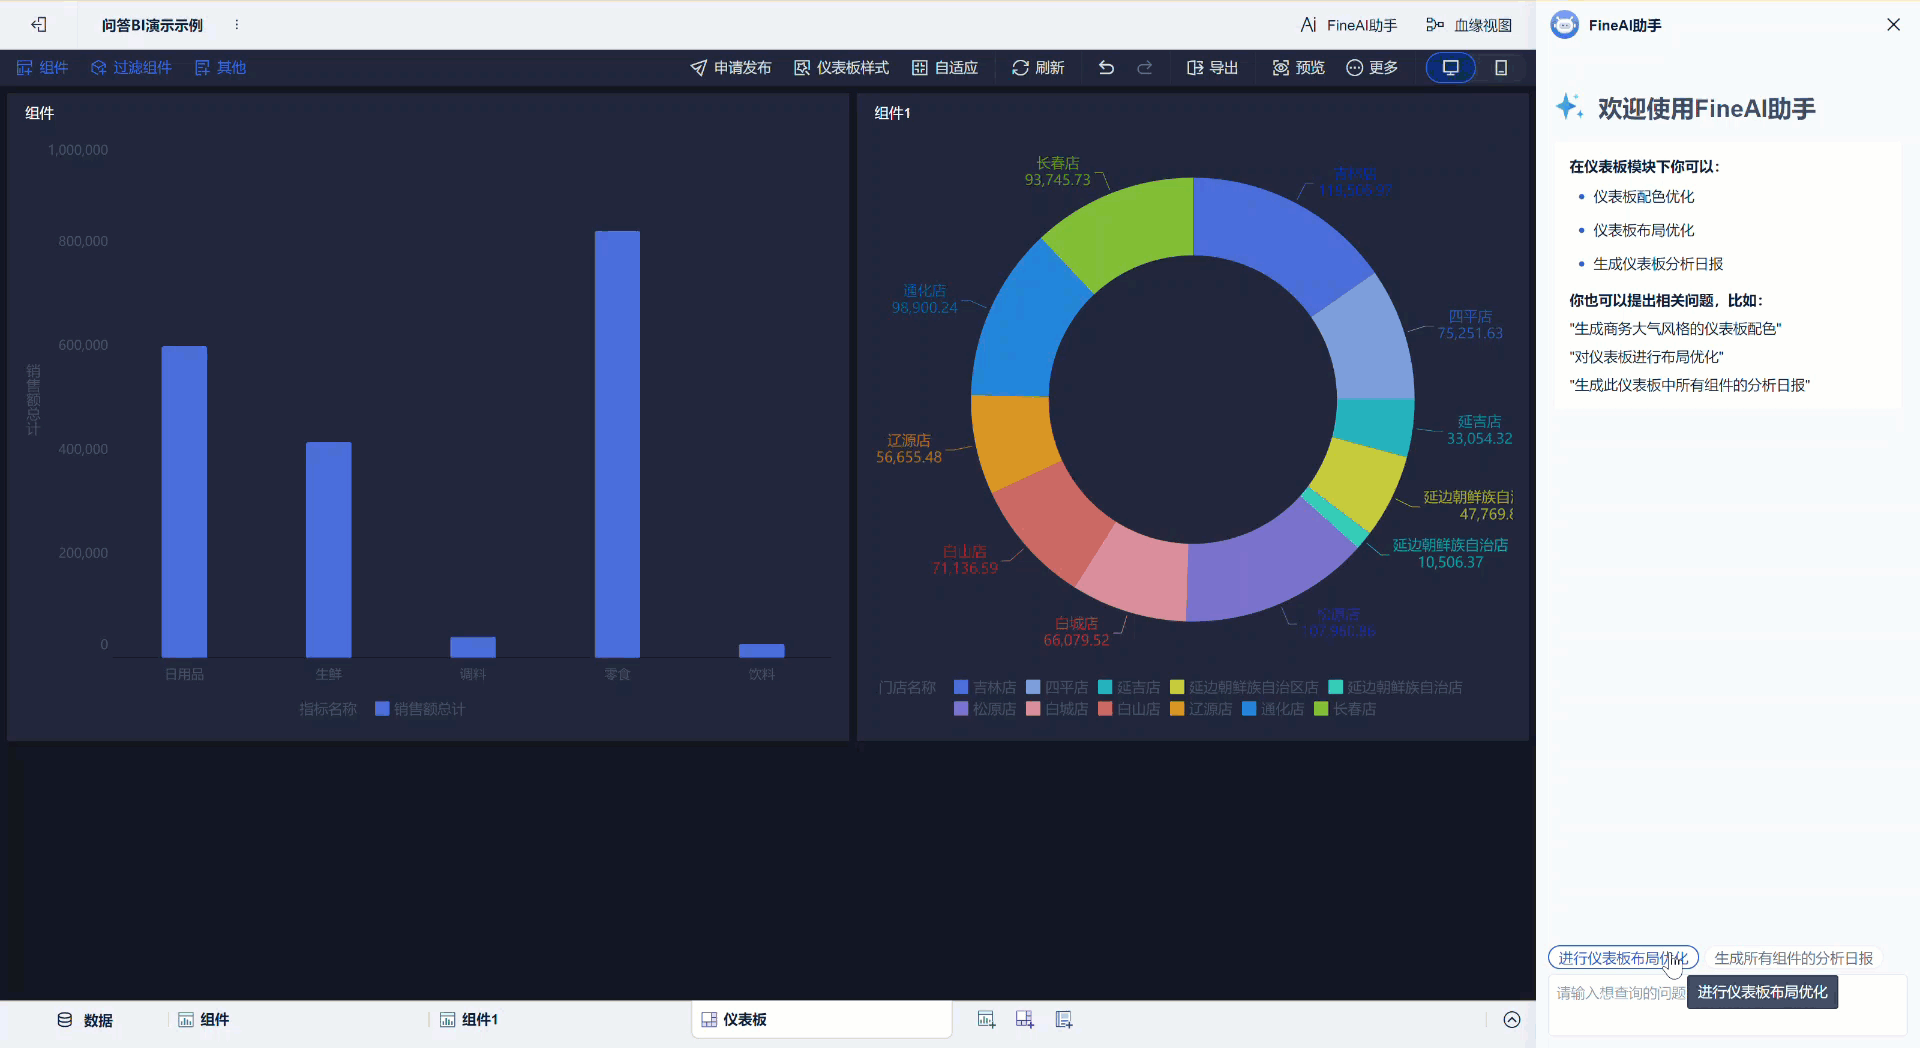Image resolution: width=1920 pixels, height=1048 pixels.
Task: Select the 生鲜 bar in the bar chart
Action: 328,549
